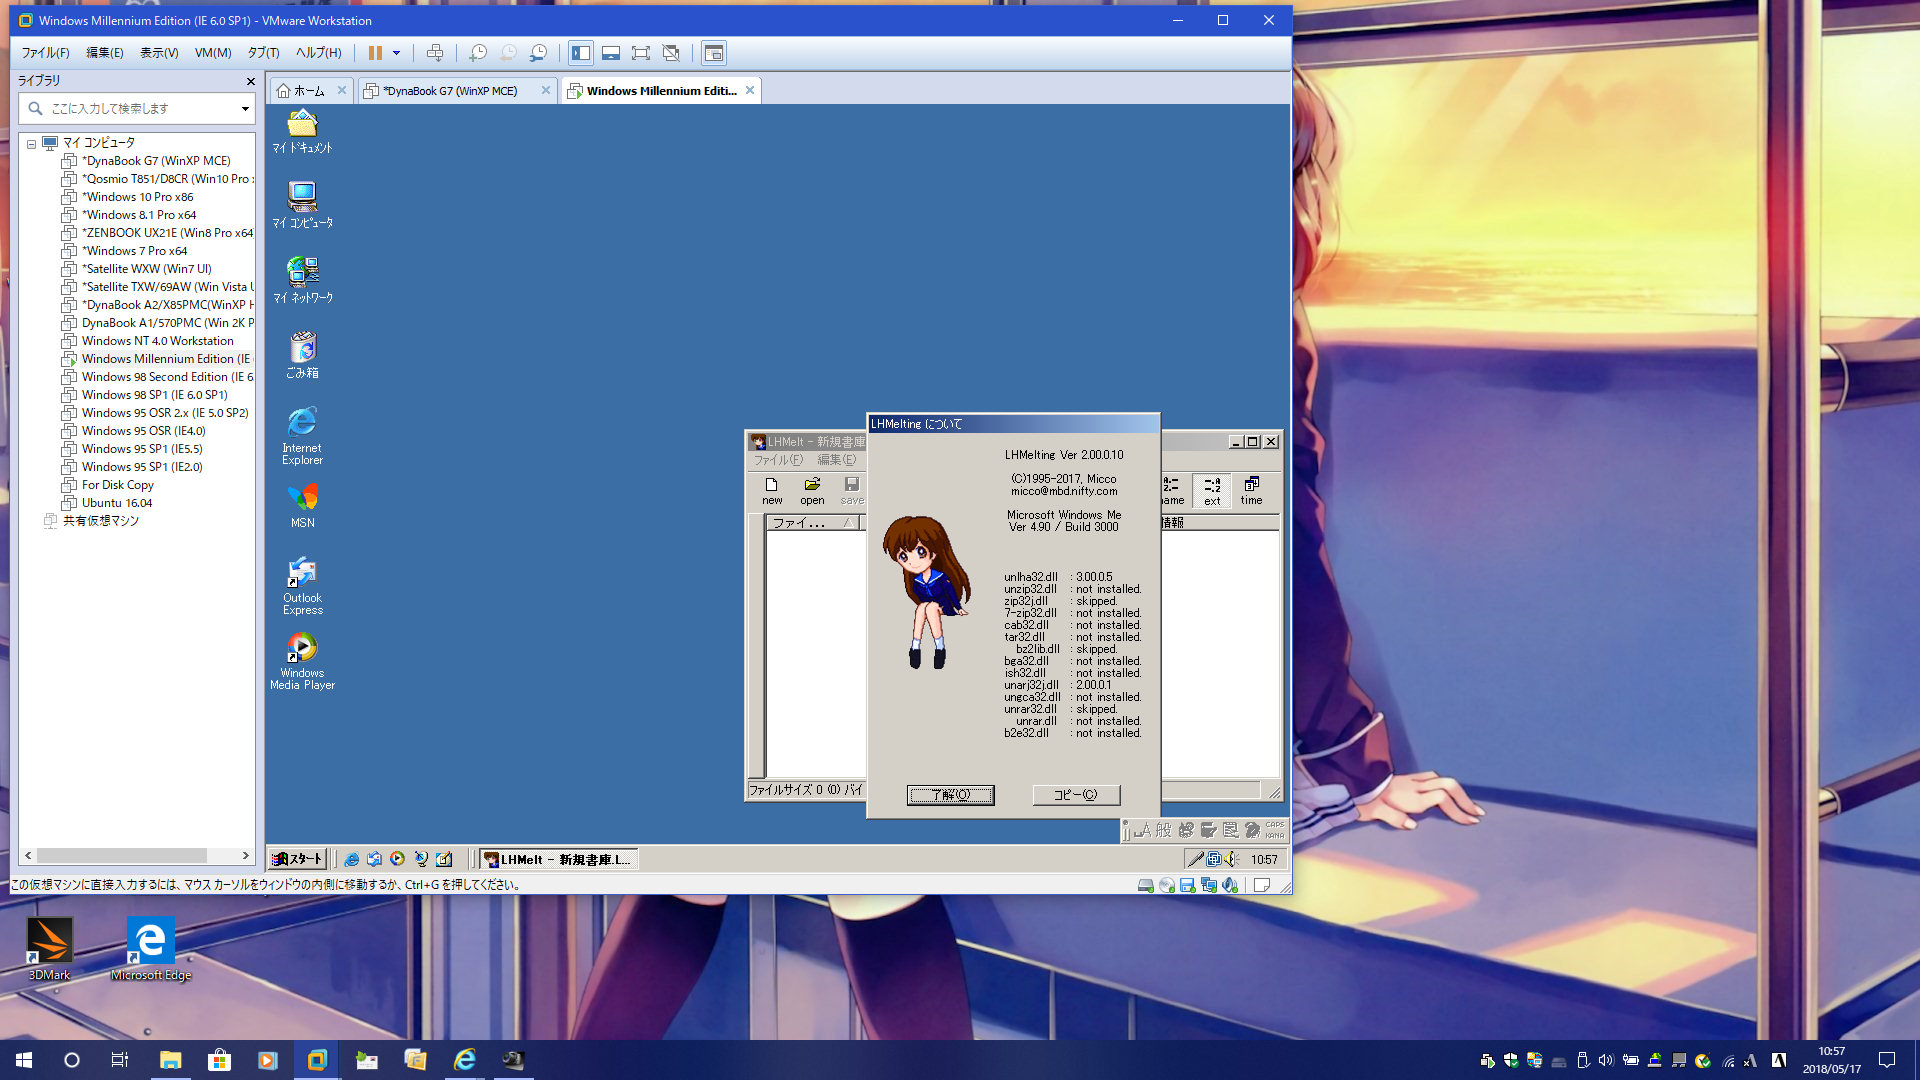
Task: Open Microsoft Edge desktop shortcut
Action: [x=150, y=948]
